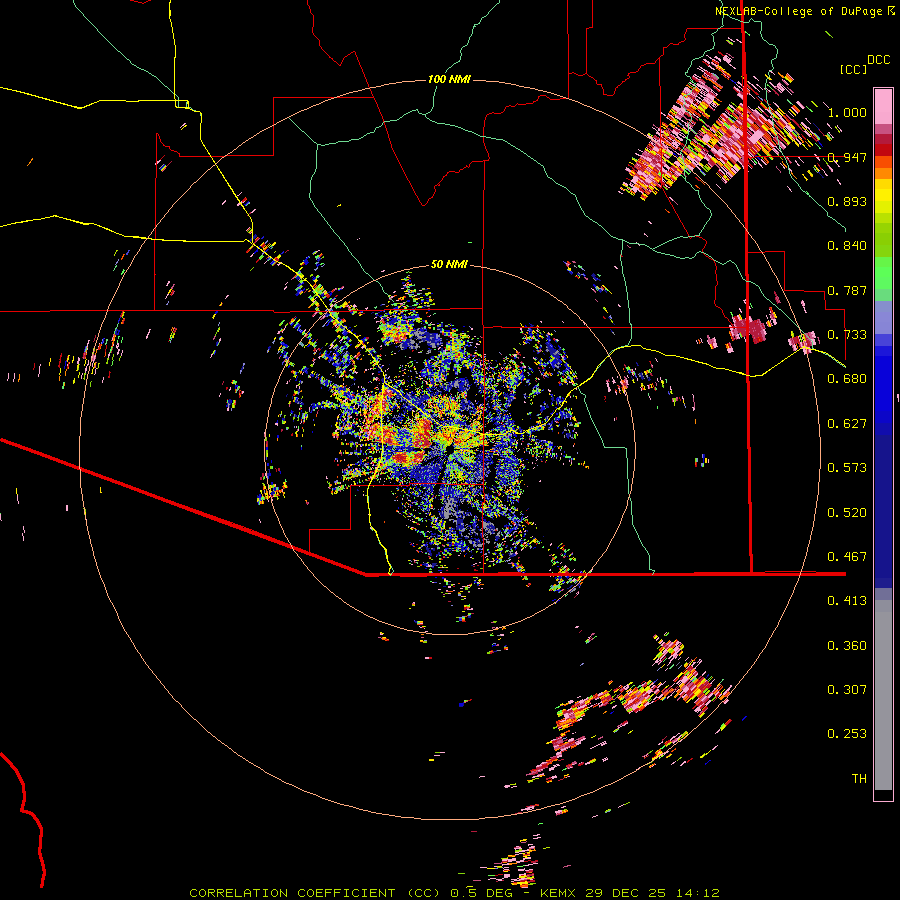The image size is (900, 900).
Task: Click the 0.253 legend value
Action: (847, 734)
